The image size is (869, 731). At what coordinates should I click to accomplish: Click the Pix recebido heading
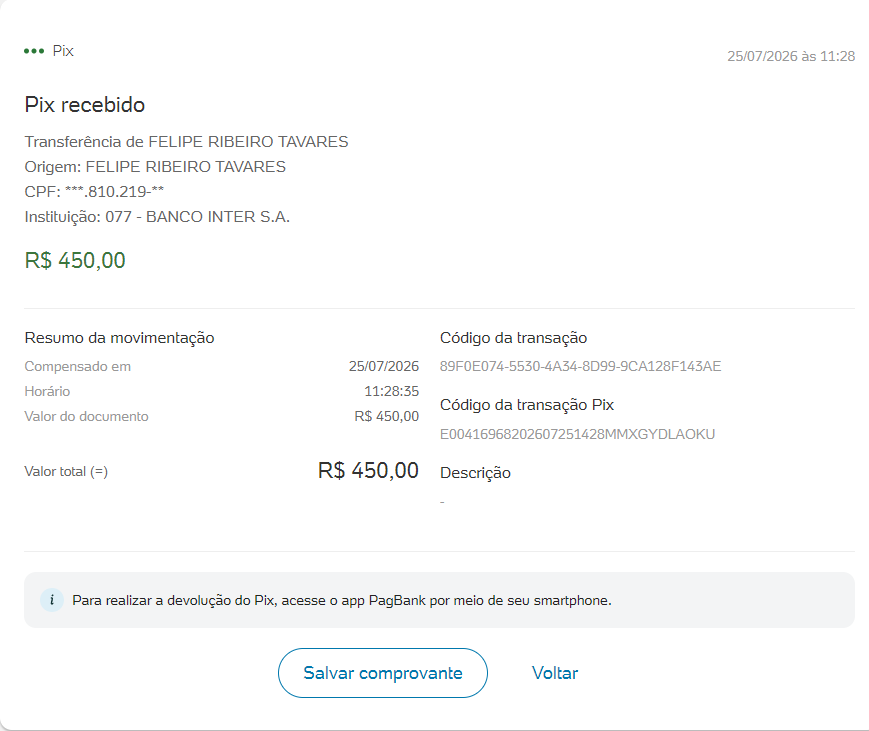point(85,105)
